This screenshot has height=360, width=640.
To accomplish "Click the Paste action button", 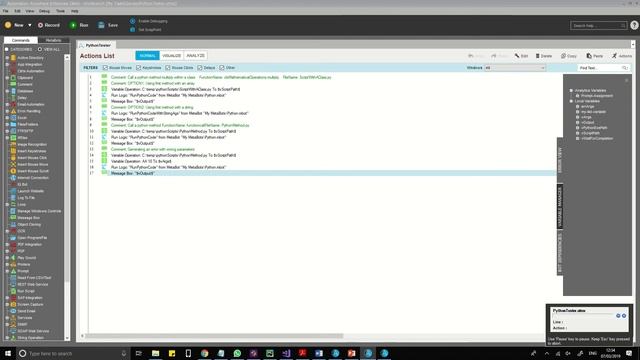I will 595,56.
